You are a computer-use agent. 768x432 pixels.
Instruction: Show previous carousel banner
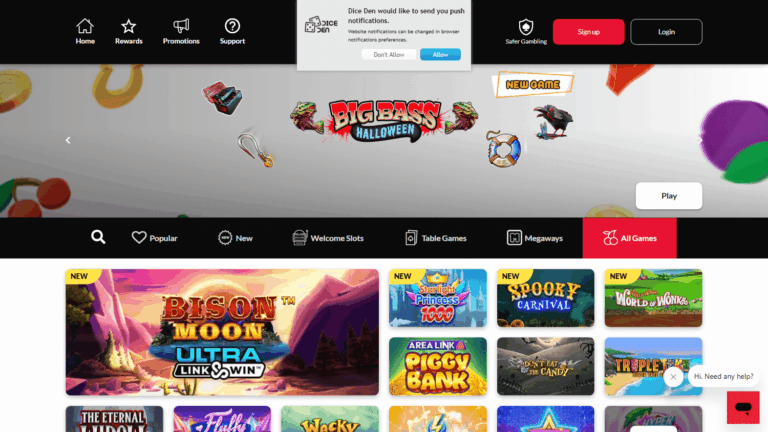[68, 140]
